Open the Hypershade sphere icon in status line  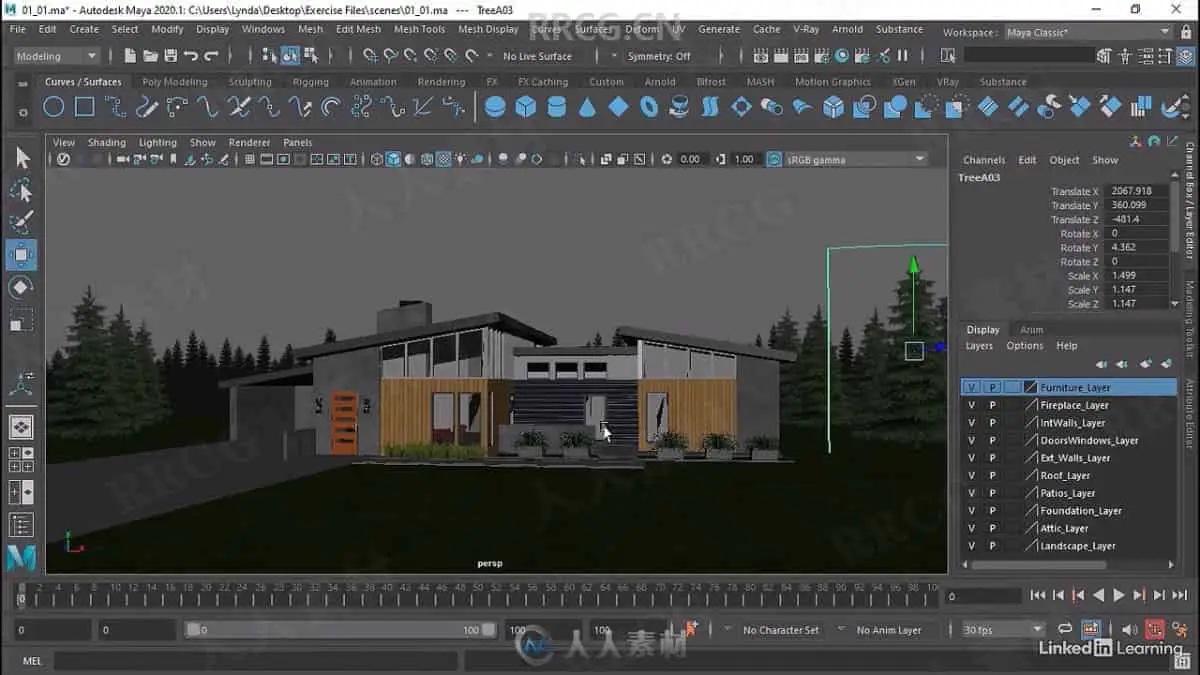coord(842,56)
